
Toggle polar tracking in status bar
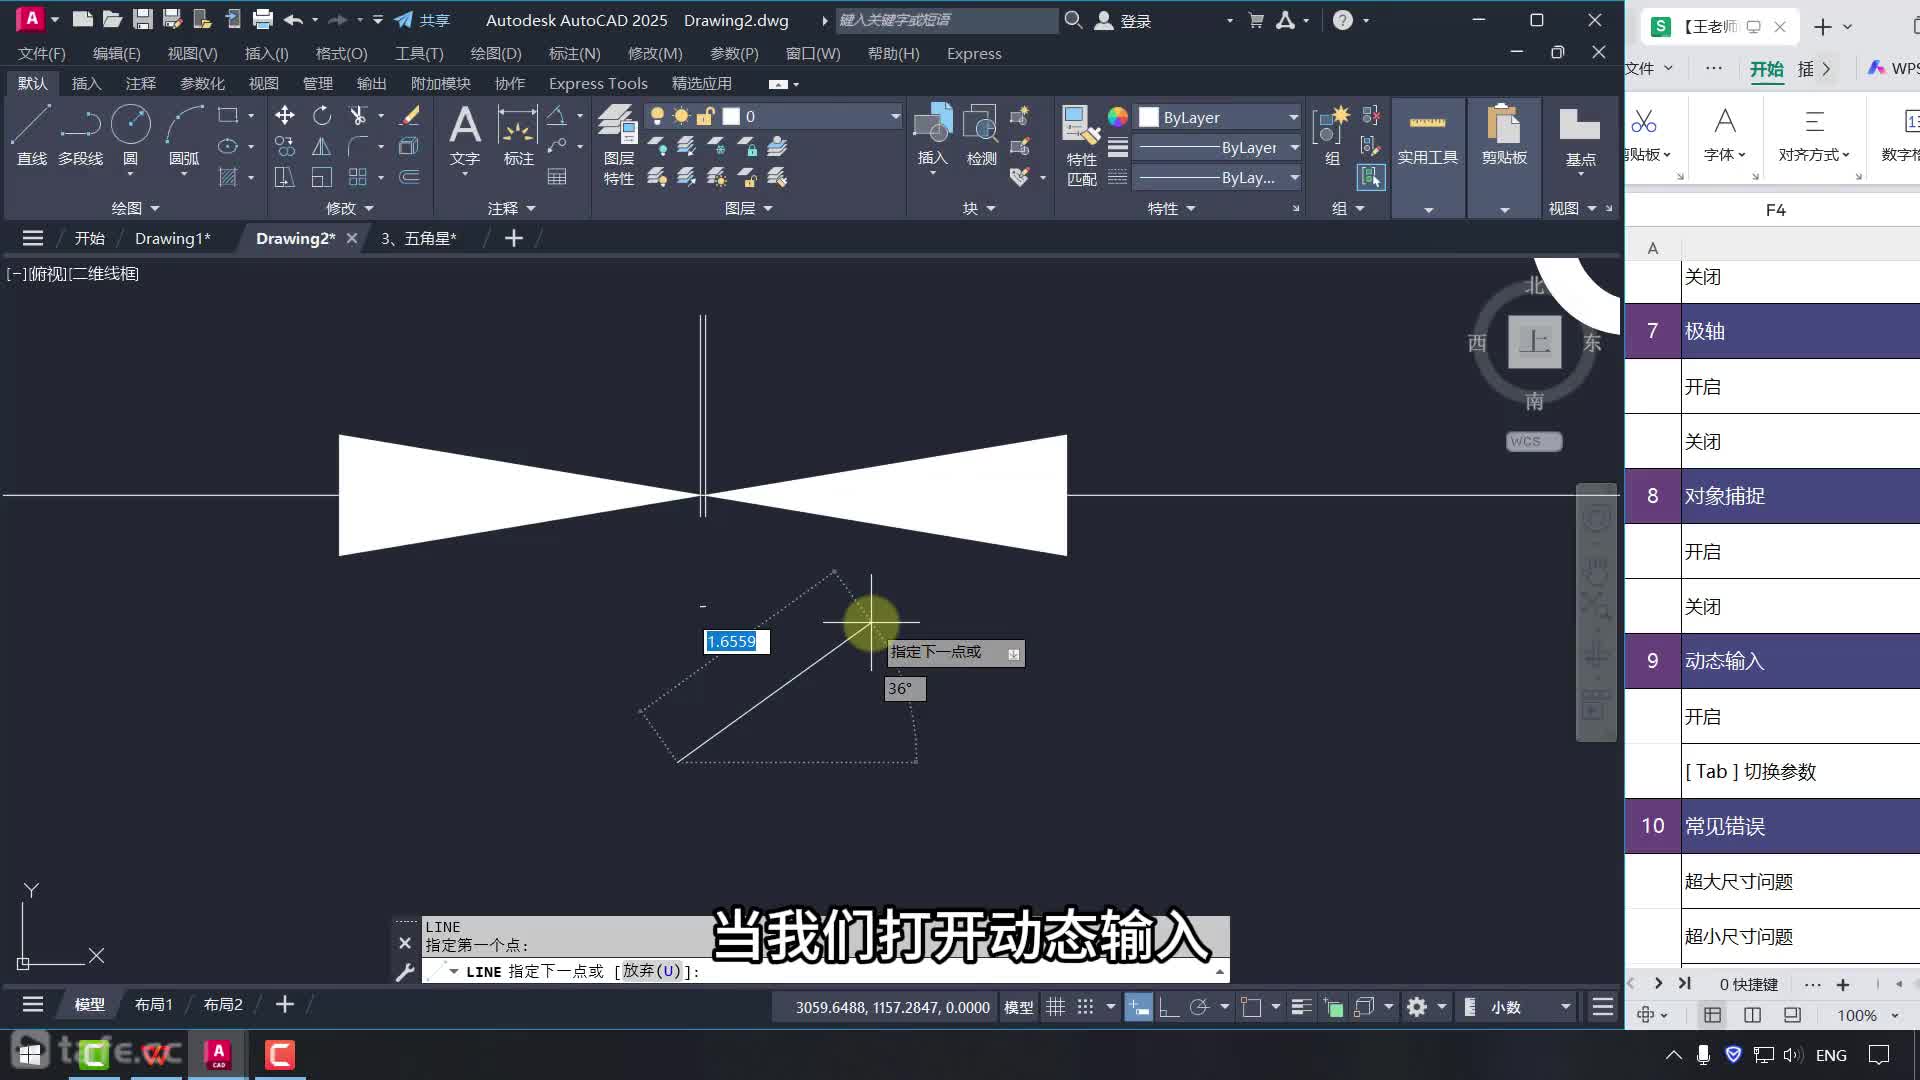1199,1007
